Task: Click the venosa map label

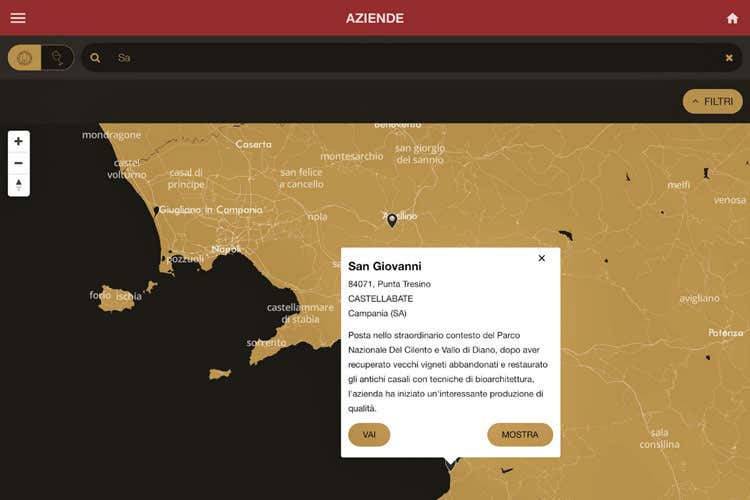Action: tap(729, 200)
